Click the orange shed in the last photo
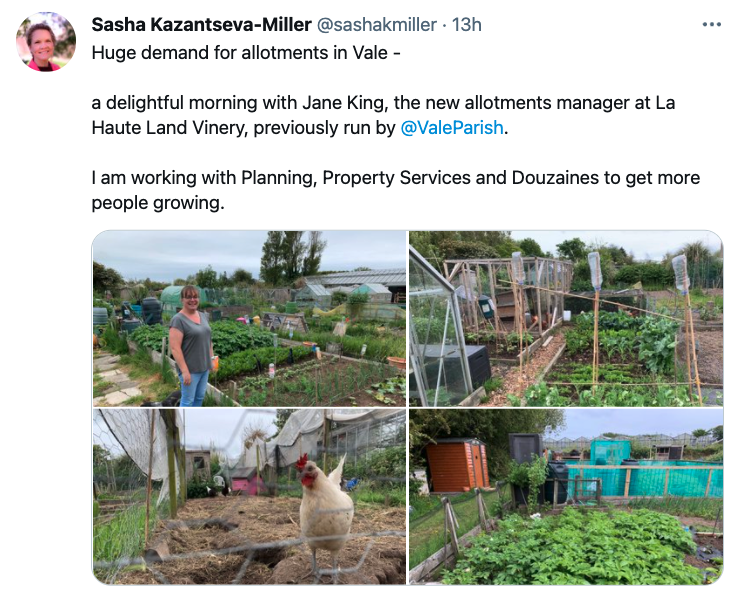This screenshot has height=595, width=736. pyautogui.click(x=457, y=465)
